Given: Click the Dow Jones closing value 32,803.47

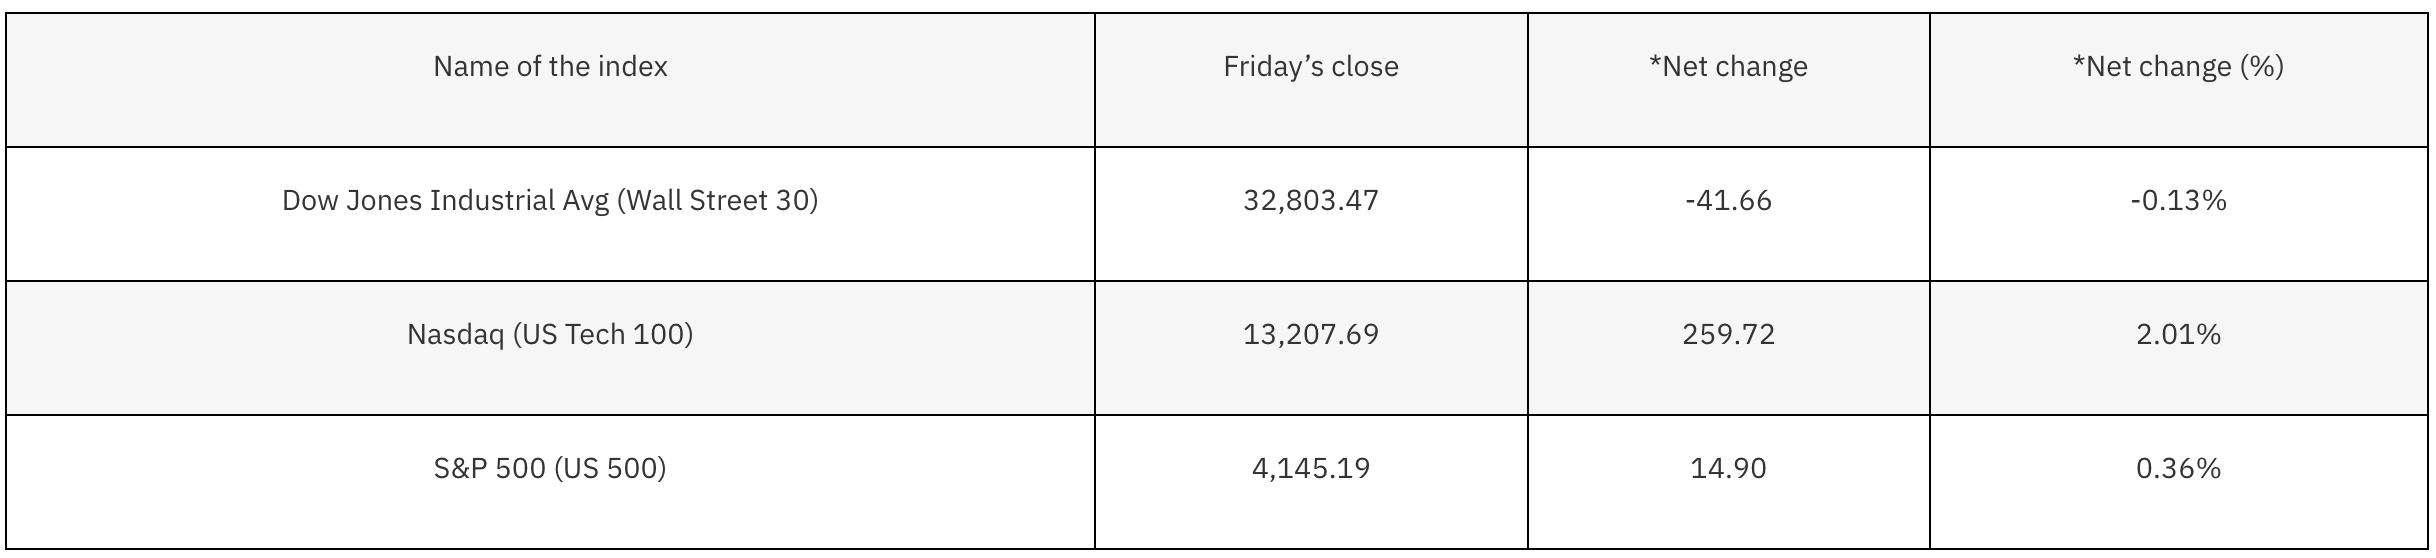Looking at the screenshot, I should (x=1310, y=201).
